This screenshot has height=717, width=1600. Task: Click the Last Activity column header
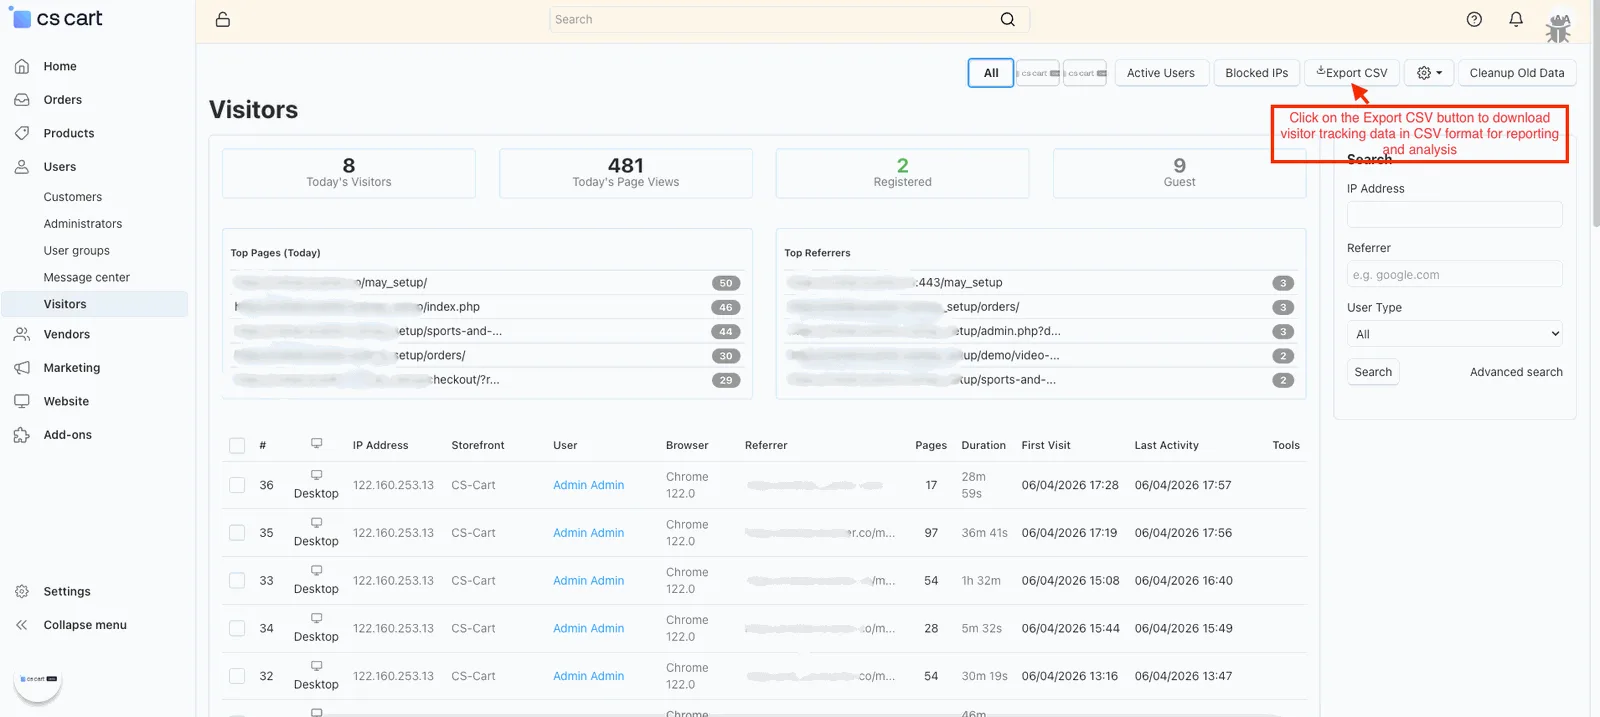pos(1166,445)
